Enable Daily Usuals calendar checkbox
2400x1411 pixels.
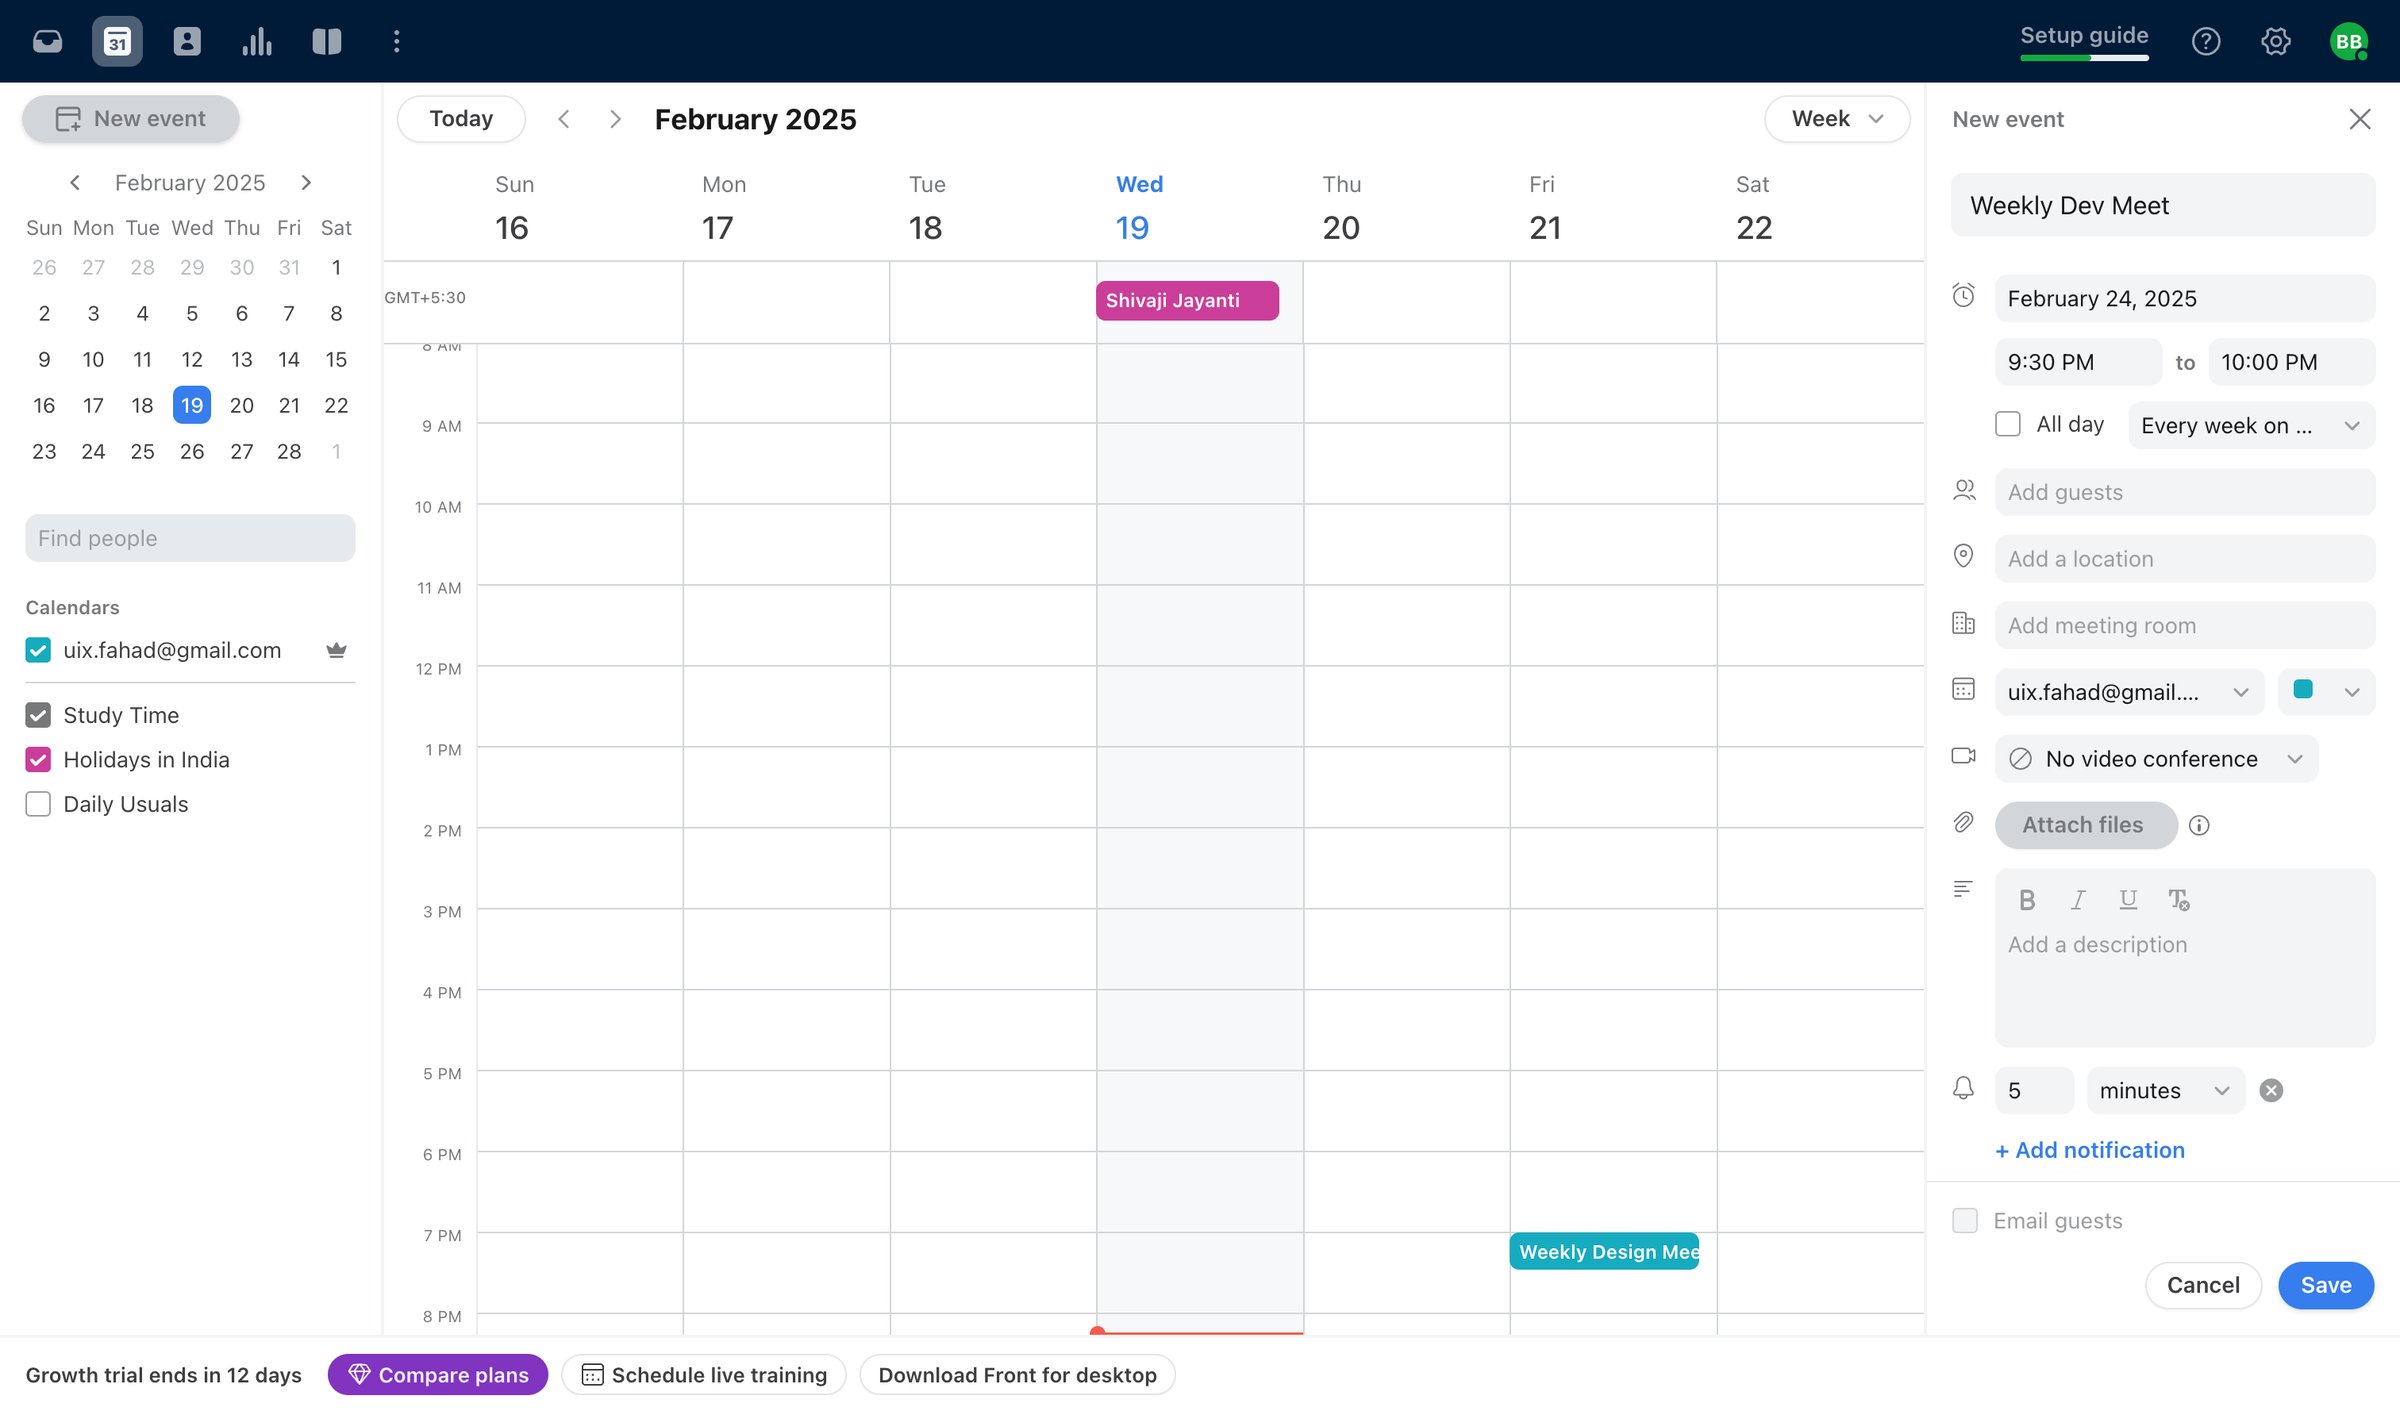pos(38,804)
